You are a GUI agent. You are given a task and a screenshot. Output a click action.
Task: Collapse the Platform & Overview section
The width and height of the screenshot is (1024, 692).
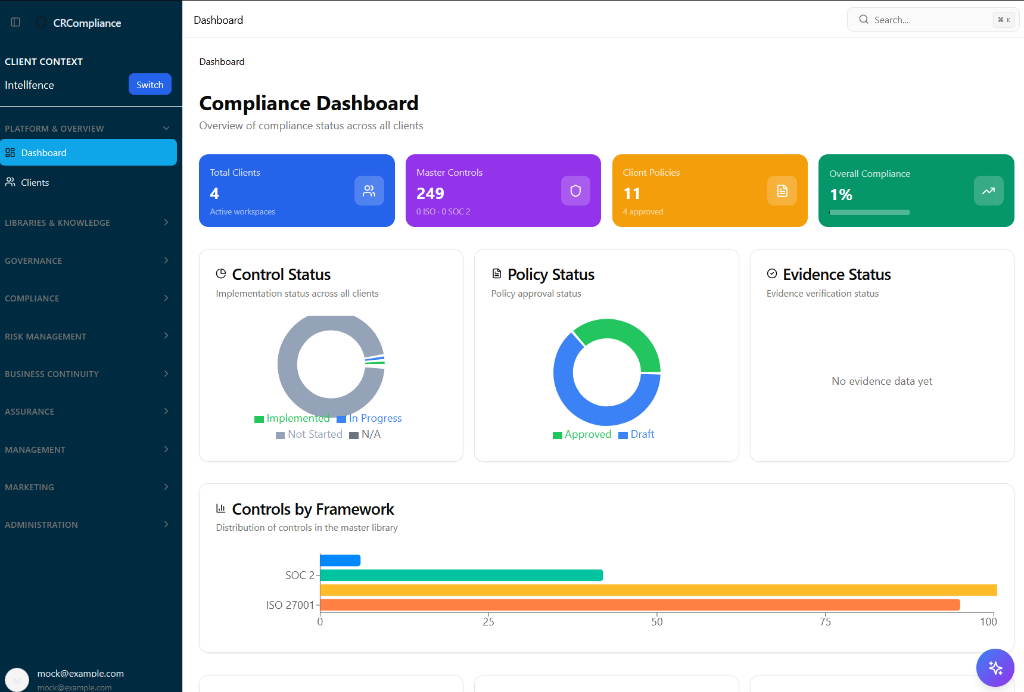90,128
